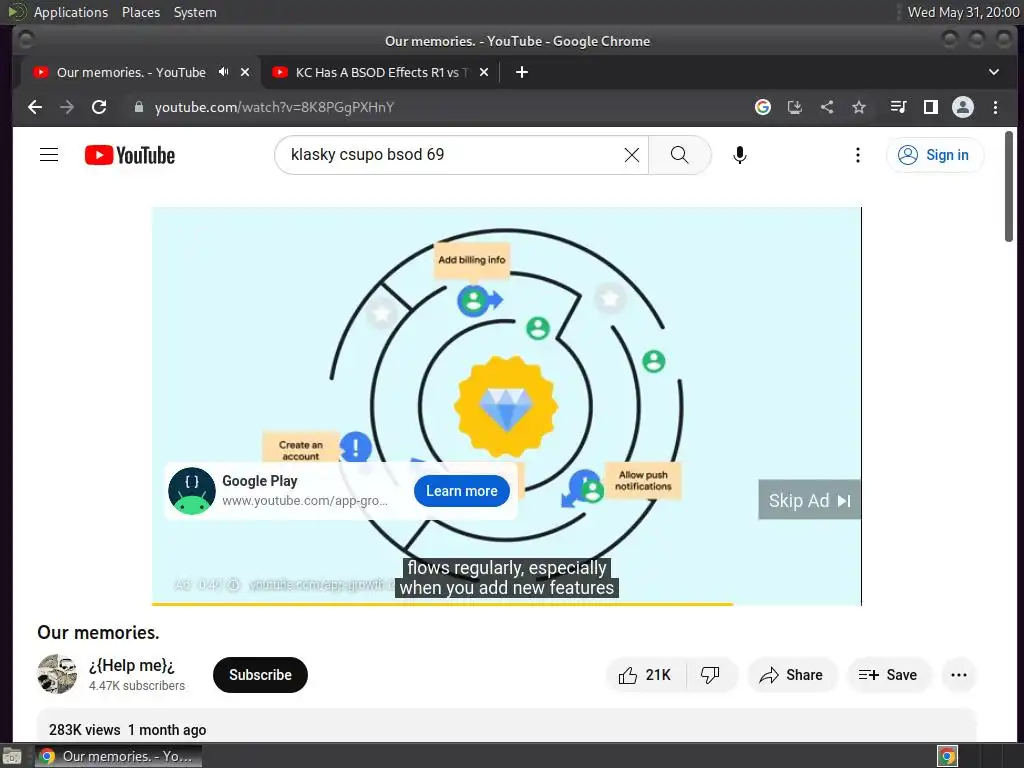The image size is (1024, 768).
Task: Open the Places menu
Action: (140, 12)
